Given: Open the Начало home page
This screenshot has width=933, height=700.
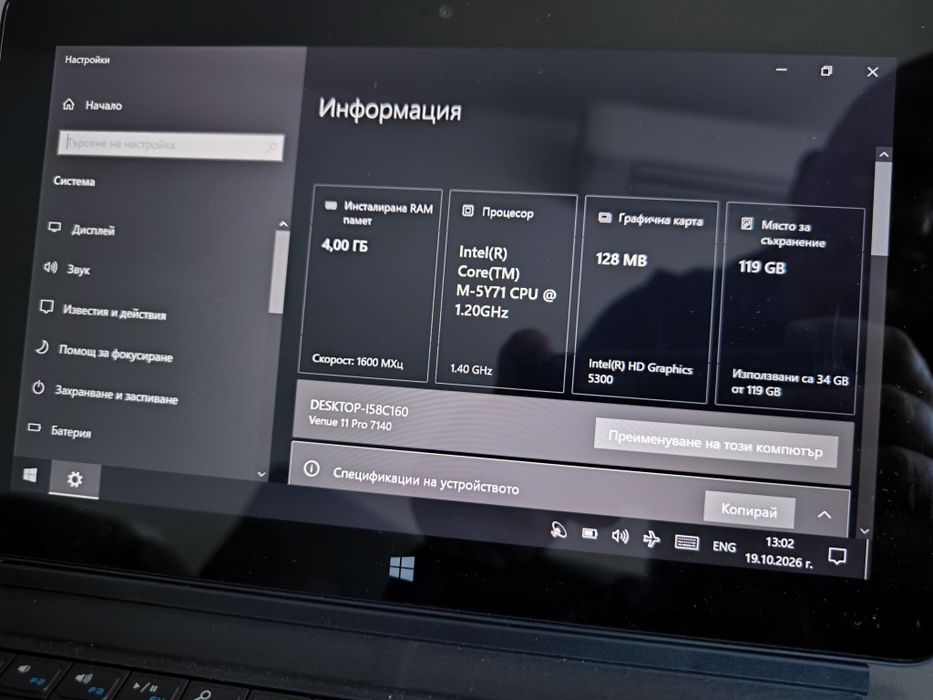Looking at the screenshot, I should coord(93,105).
